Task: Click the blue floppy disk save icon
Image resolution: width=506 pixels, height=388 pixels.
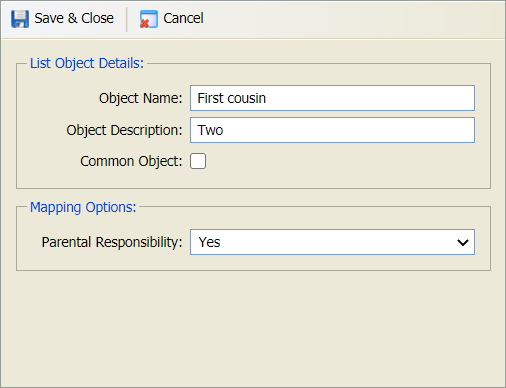Action: [20, 19]
